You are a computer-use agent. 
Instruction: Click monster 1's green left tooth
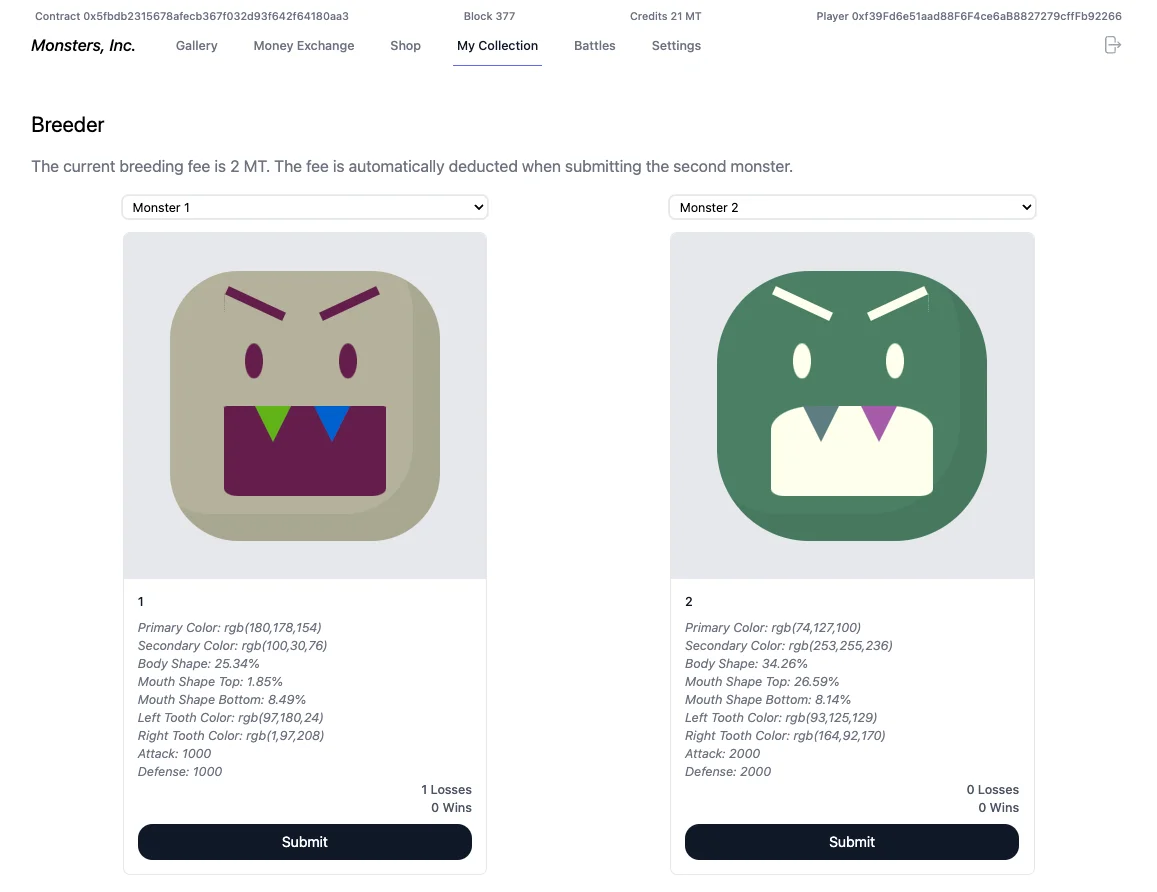[x=272, y=420]
